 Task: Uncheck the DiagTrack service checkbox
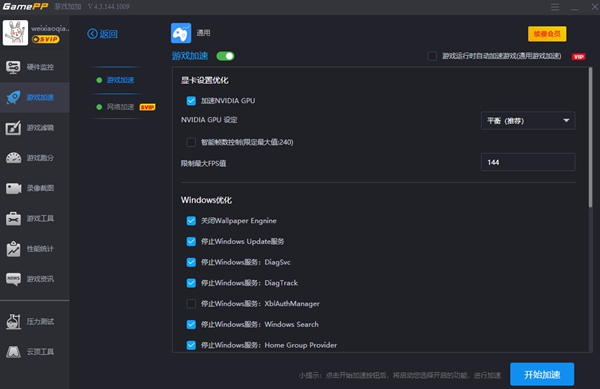[x=191, y=283]
